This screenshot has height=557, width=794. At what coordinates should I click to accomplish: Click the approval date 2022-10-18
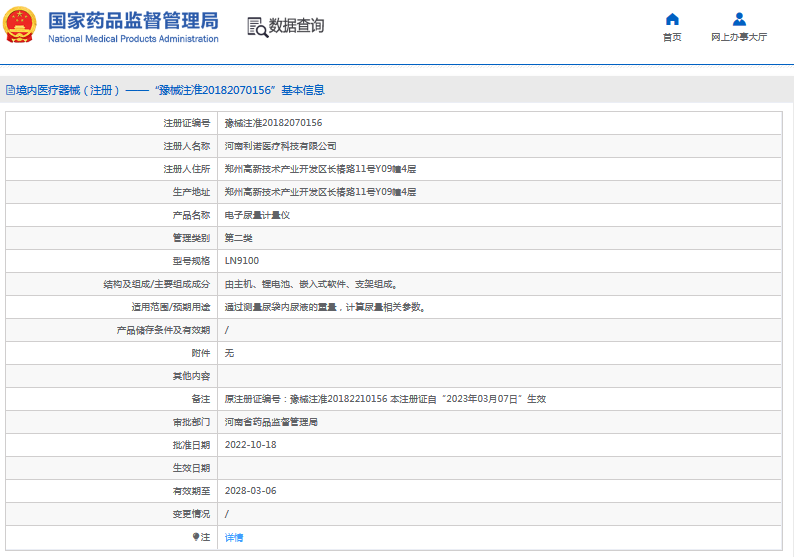(x=250, y=445)
